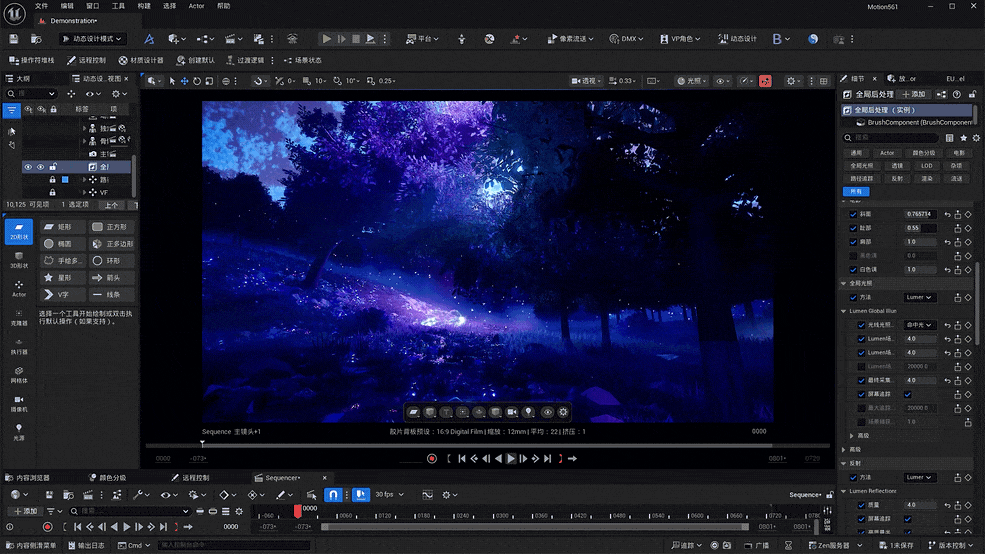
Task: Select the light tool category in sidebar
Action: [19, 432]
